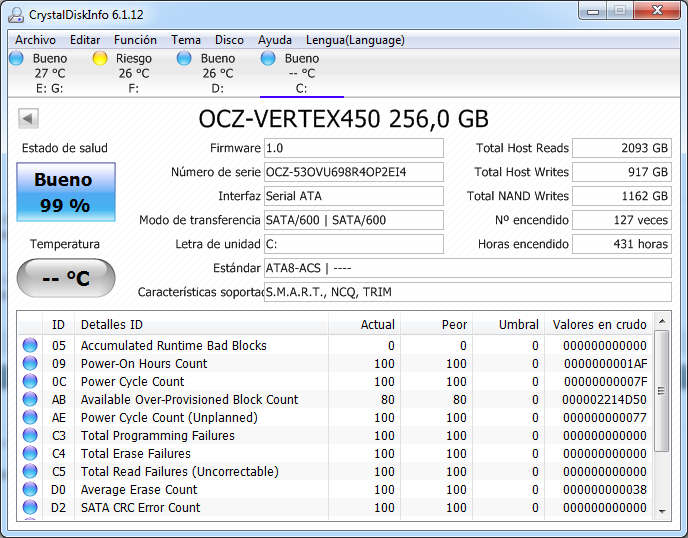688x538 pixels.
Task: Select blue status orb for D: disk
Action: [x=184, y=58]
